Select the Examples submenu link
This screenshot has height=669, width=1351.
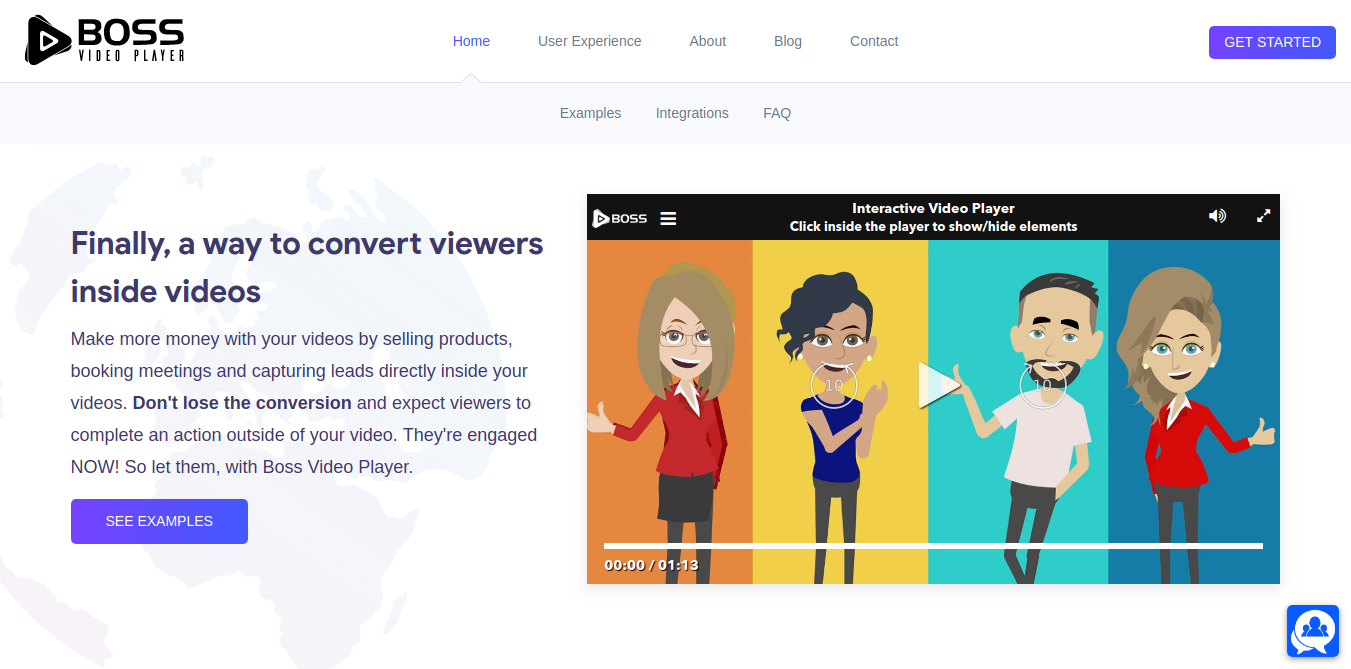[590, 113]
